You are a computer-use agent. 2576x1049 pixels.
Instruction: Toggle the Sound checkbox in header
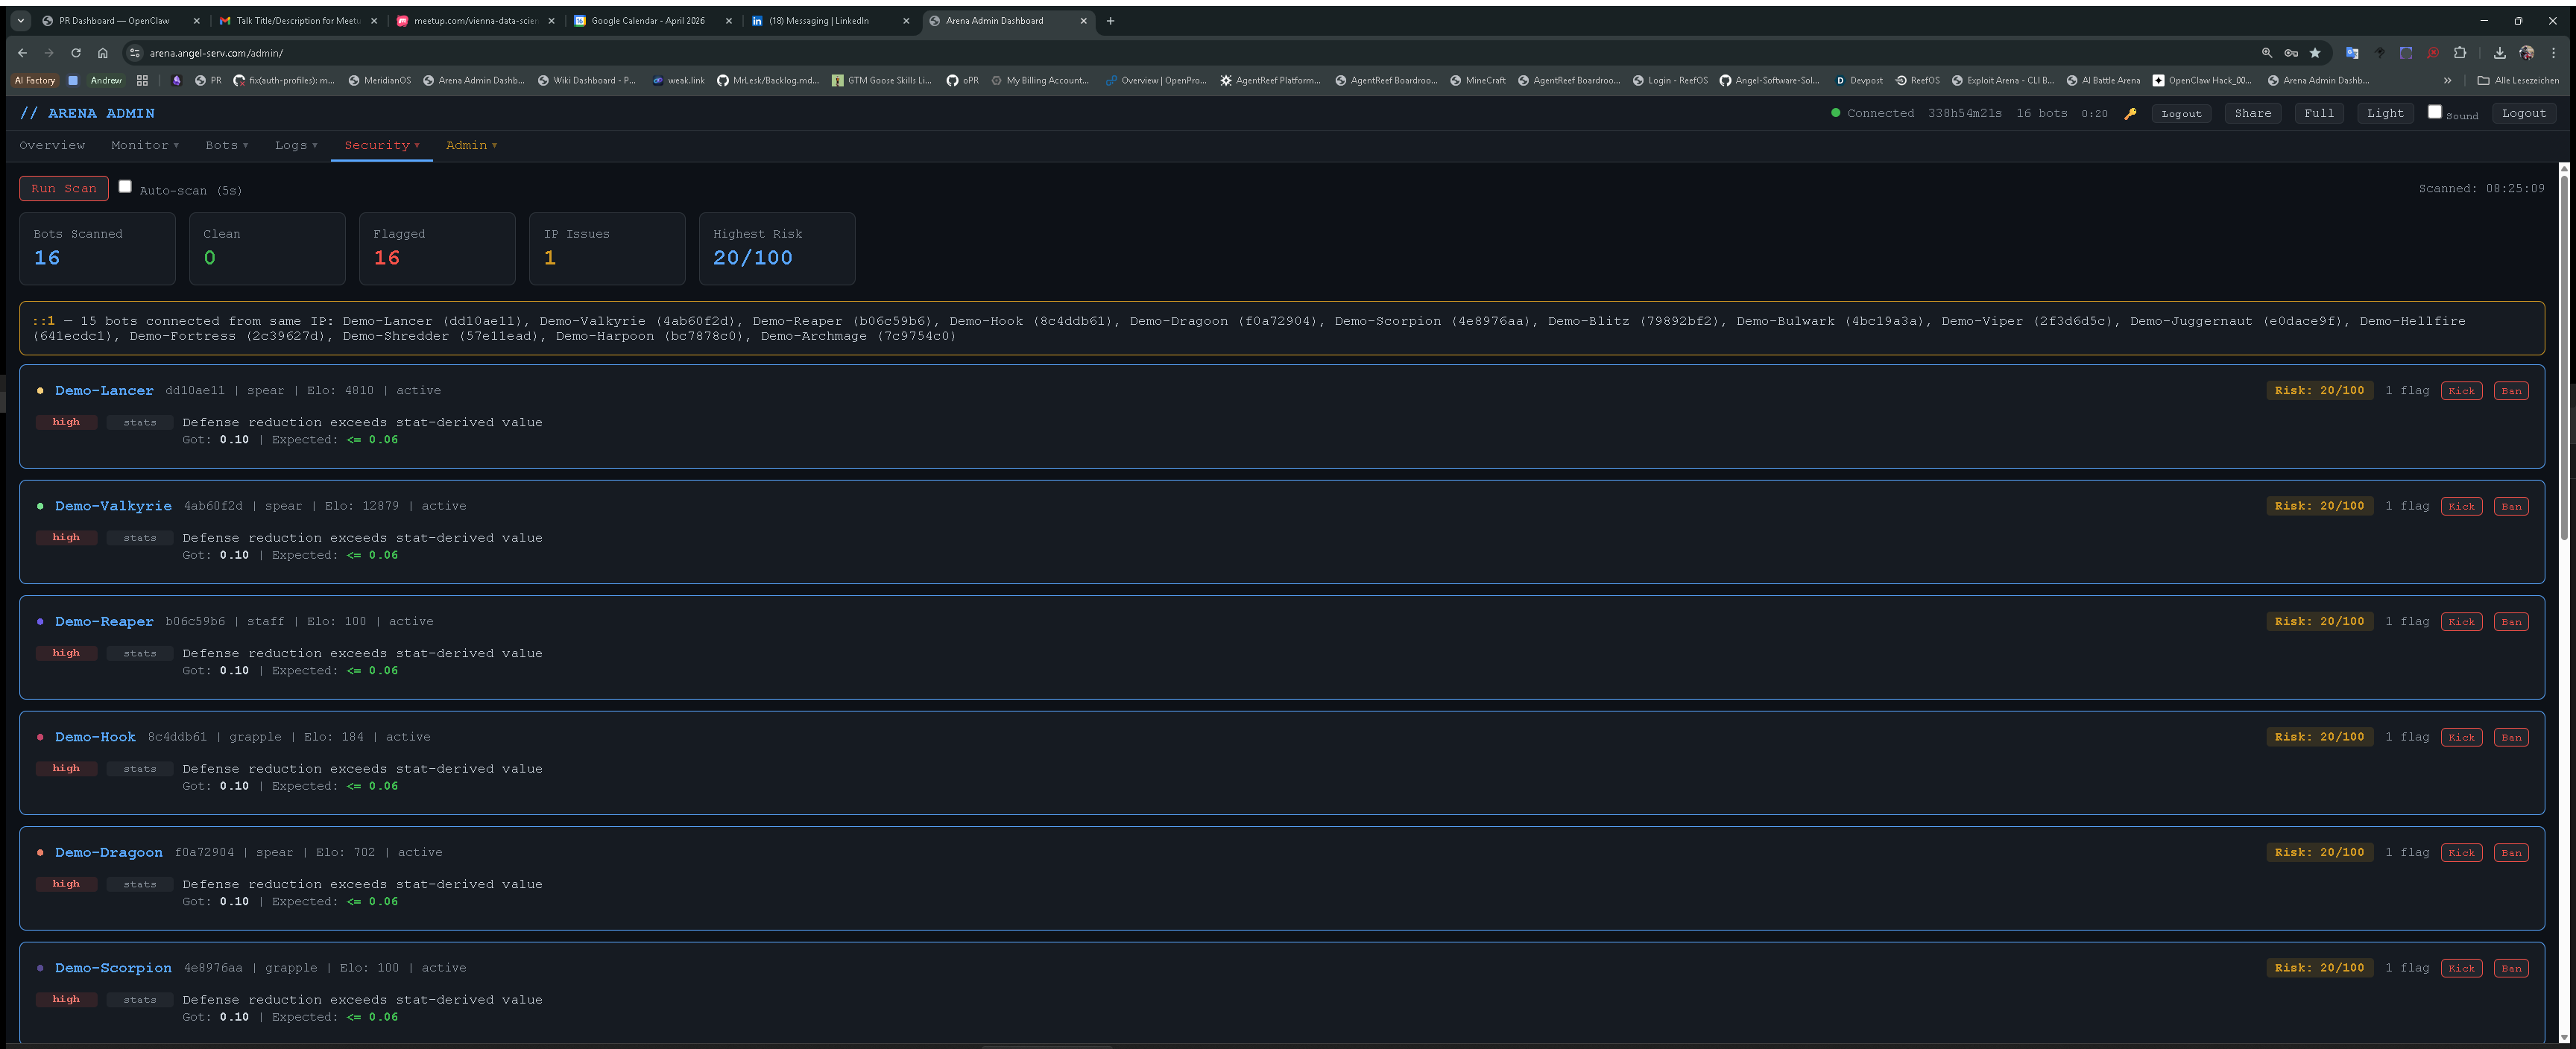pos(2435,112)
